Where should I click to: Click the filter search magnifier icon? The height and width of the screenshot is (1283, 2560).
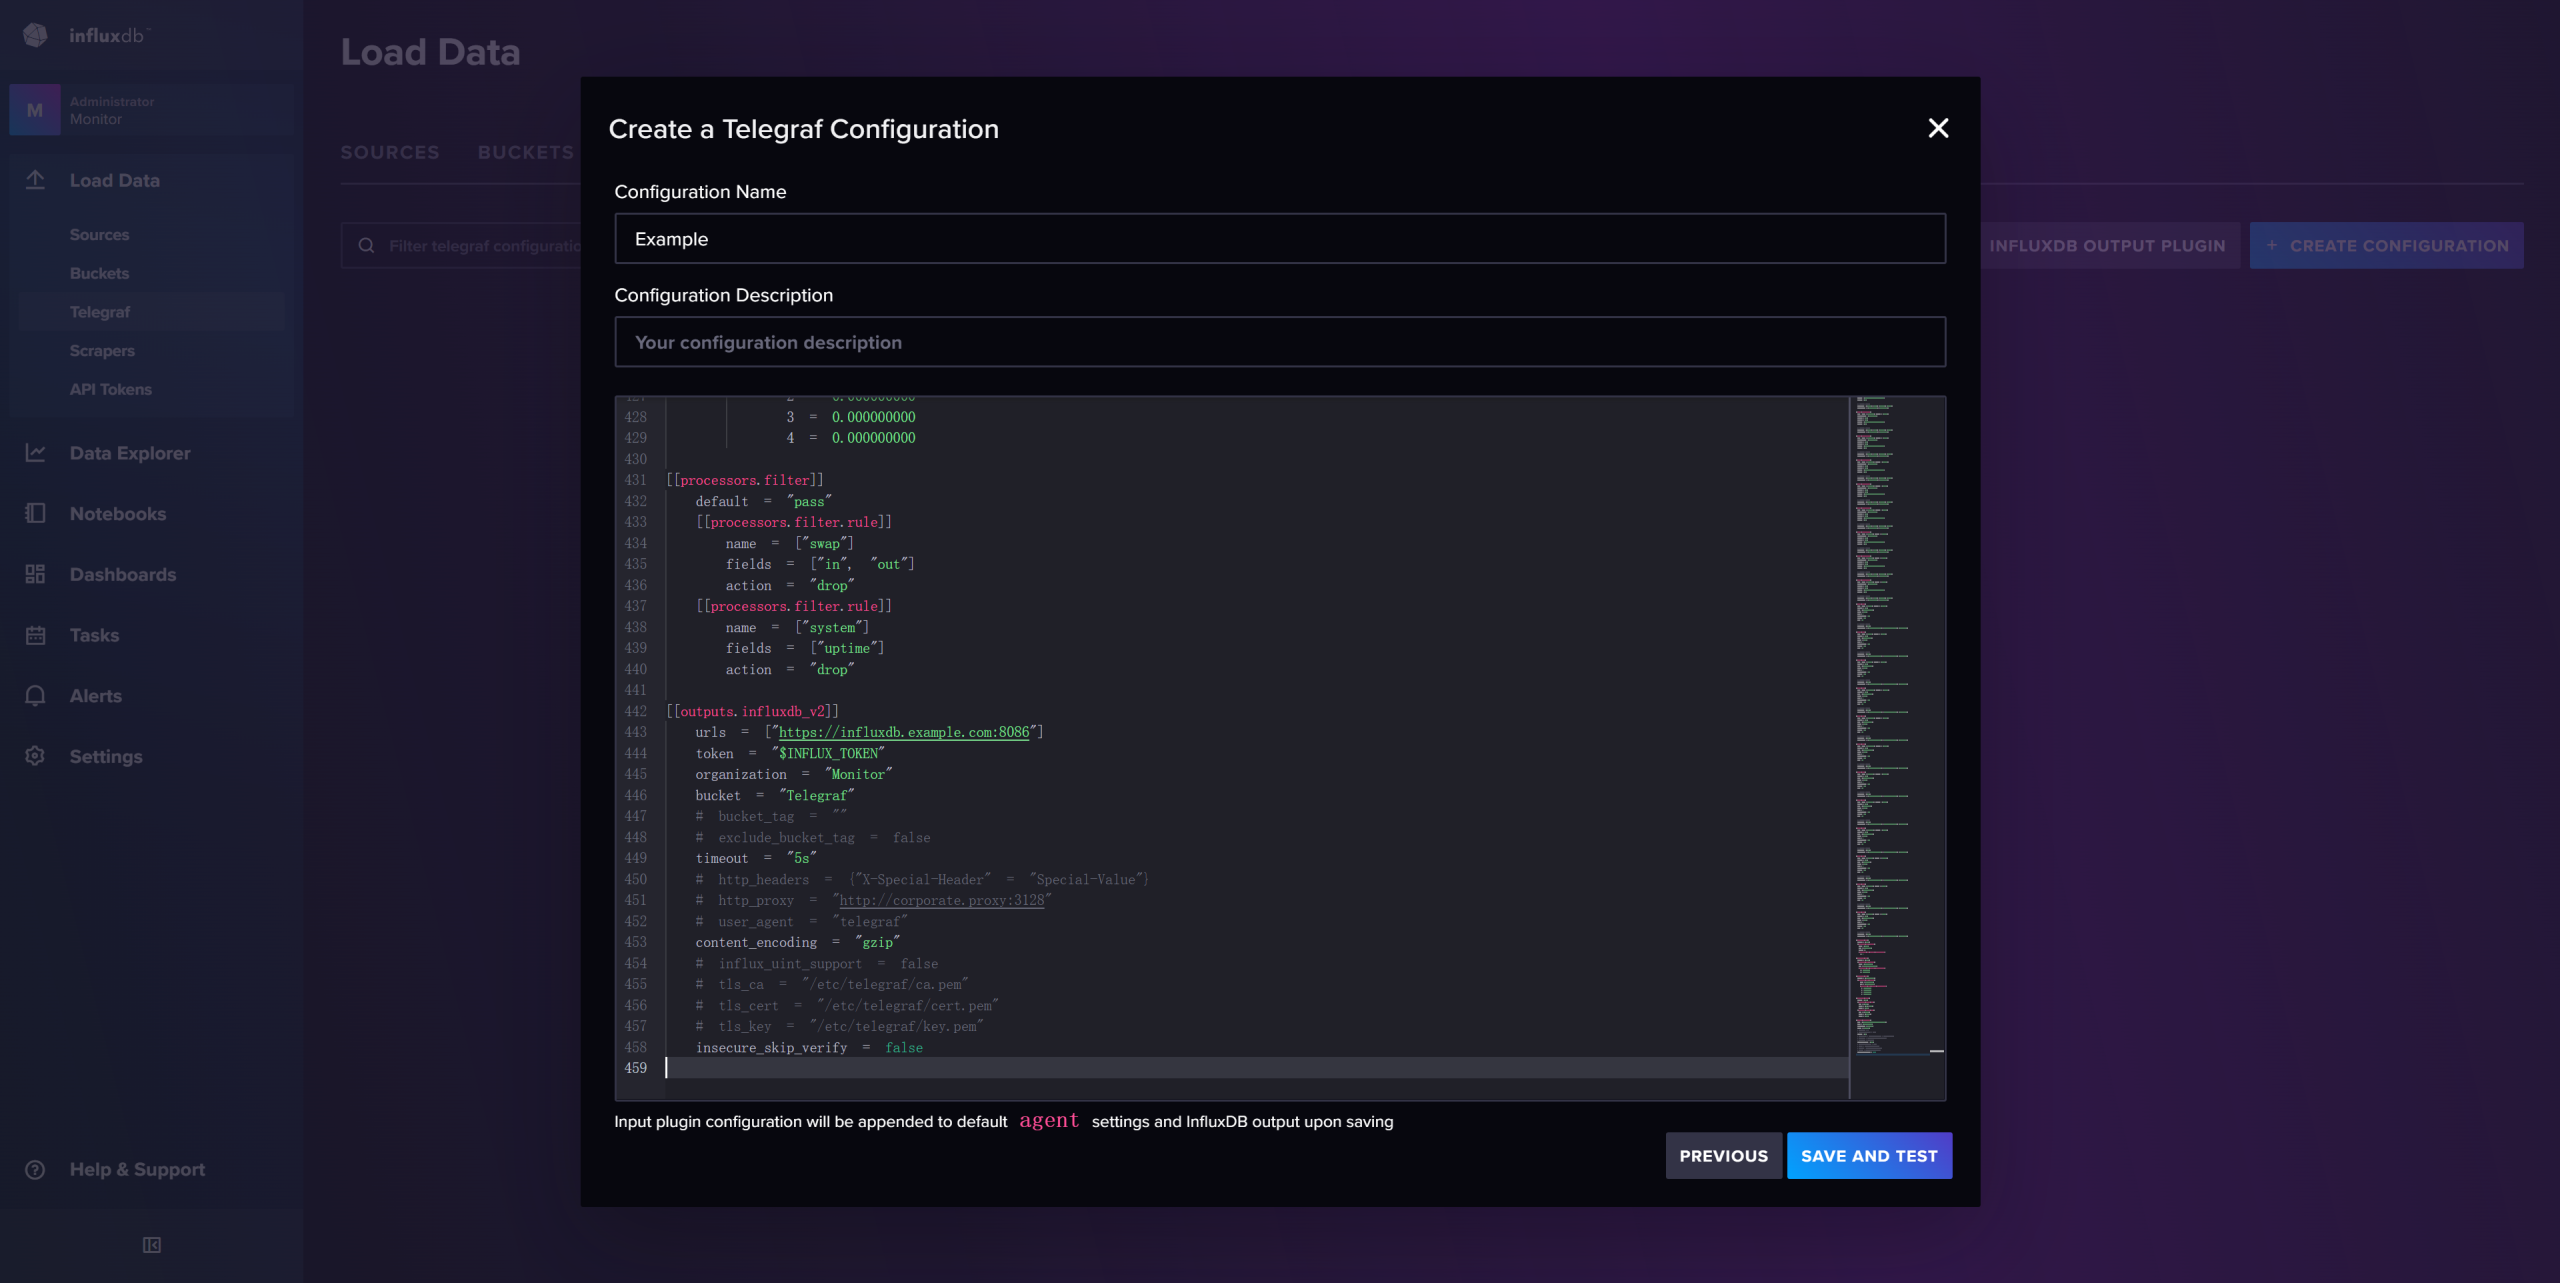point(366,246)
